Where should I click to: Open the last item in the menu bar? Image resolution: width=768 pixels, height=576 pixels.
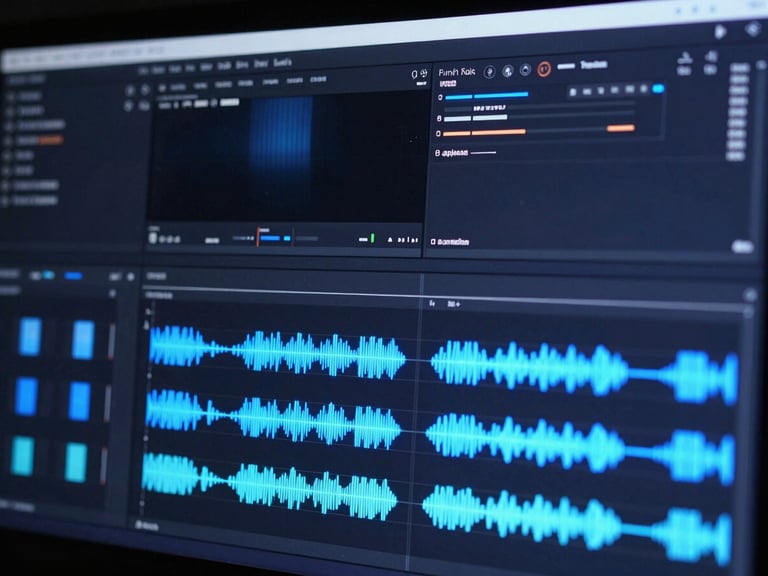point(283,63)
